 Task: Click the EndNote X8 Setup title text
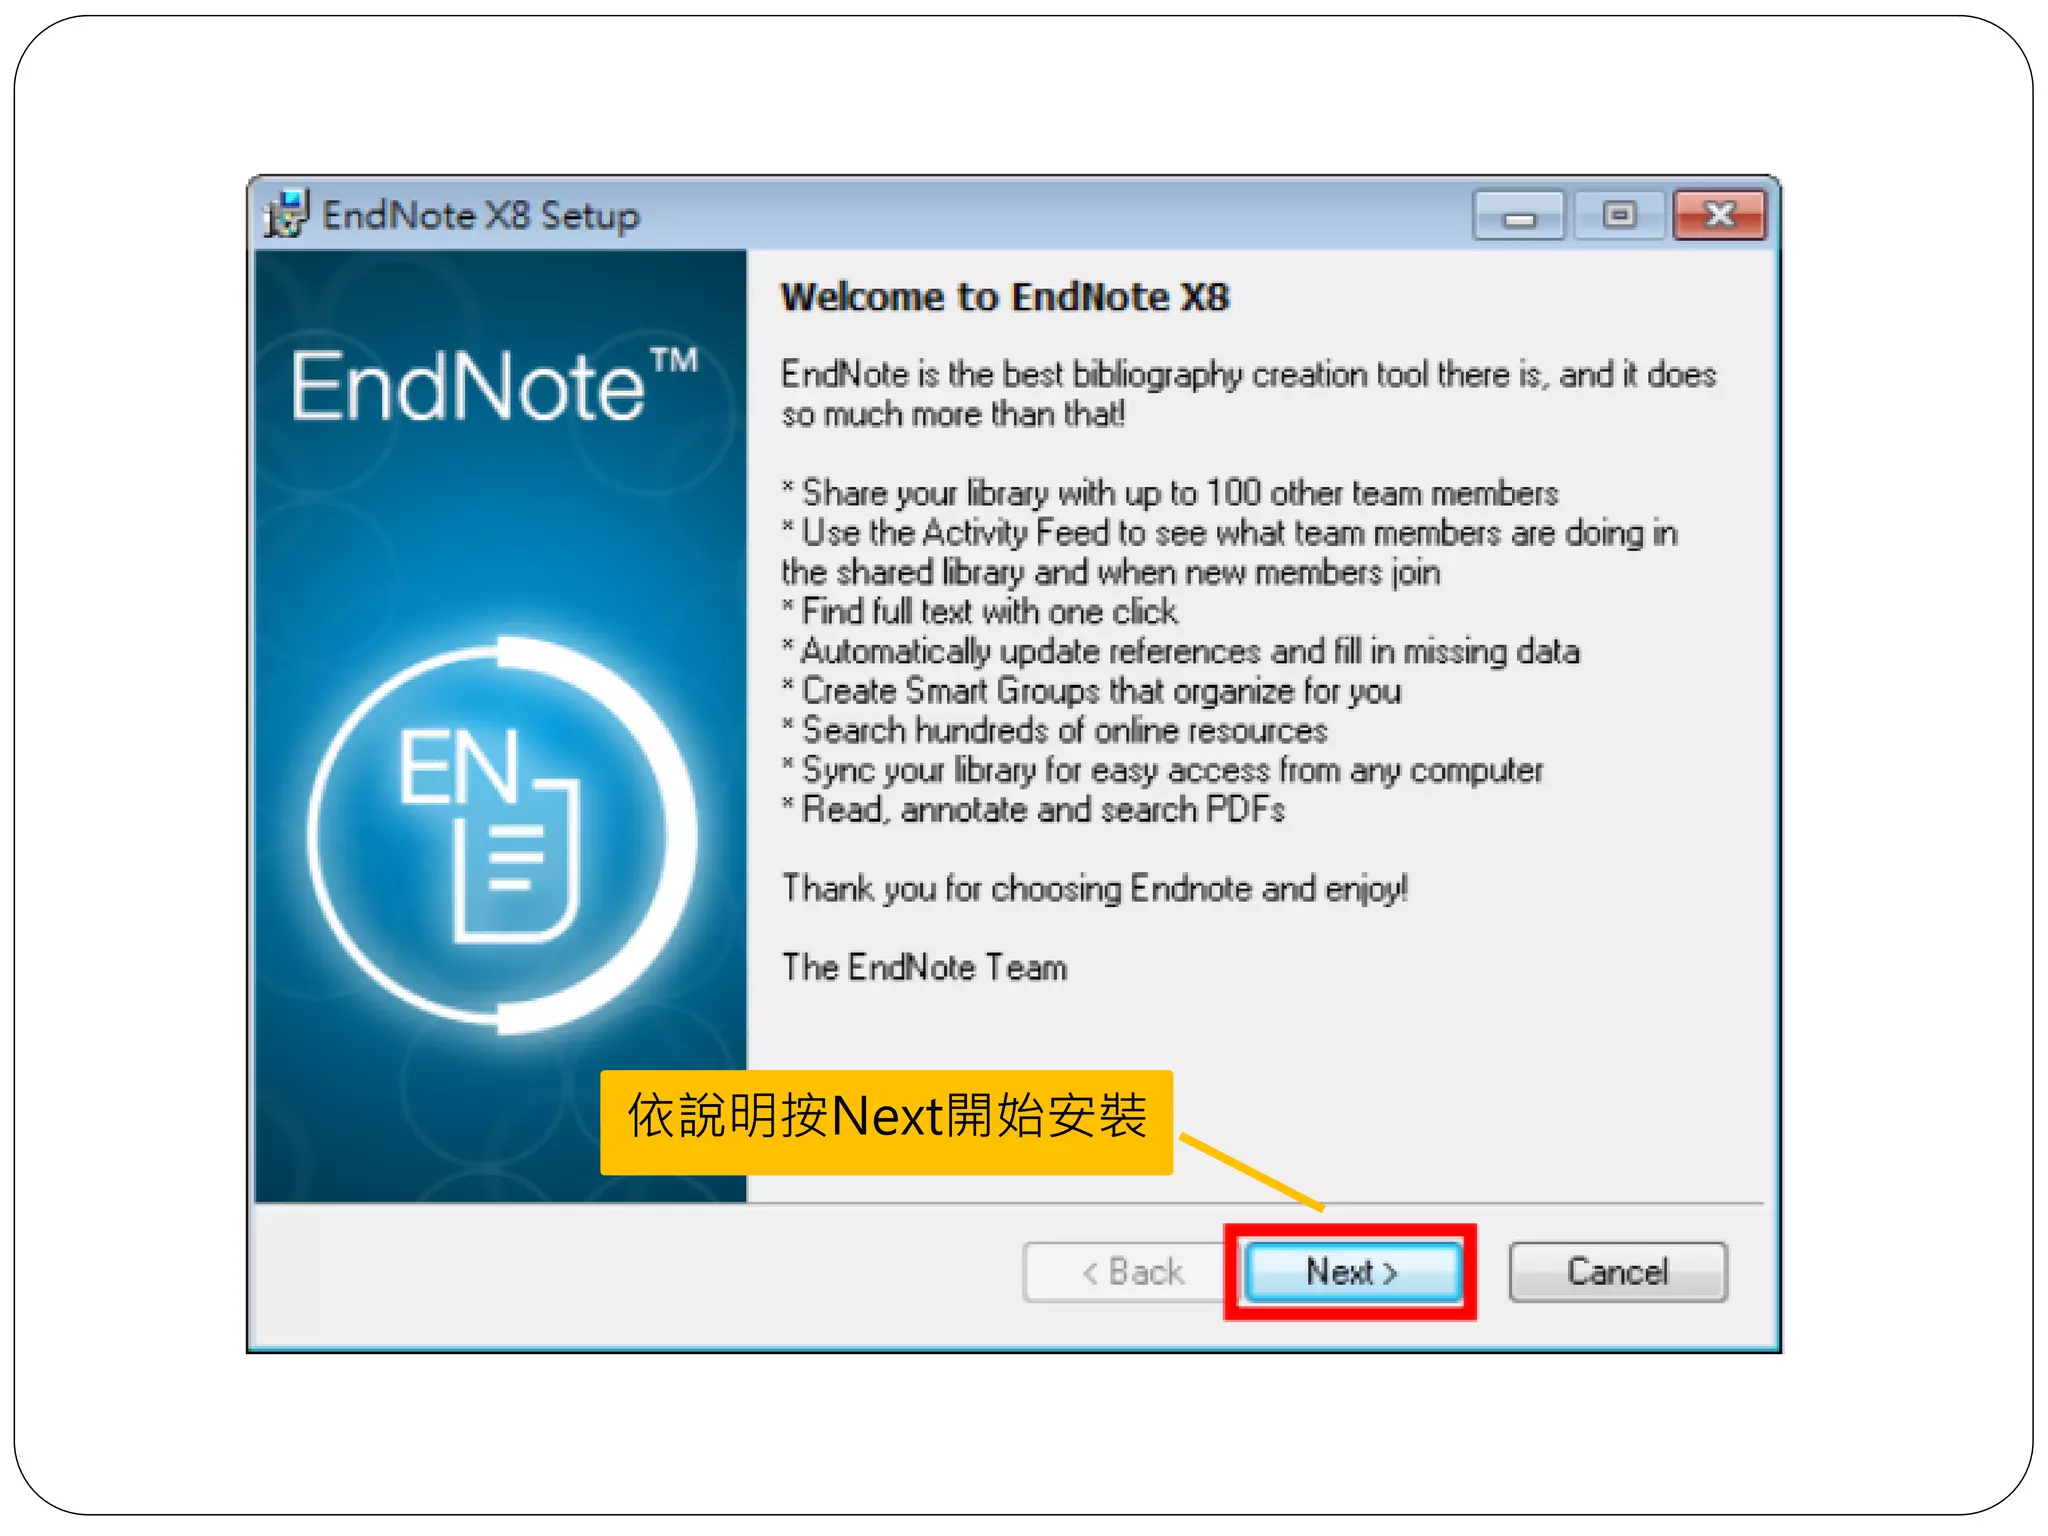click(480, 215)
